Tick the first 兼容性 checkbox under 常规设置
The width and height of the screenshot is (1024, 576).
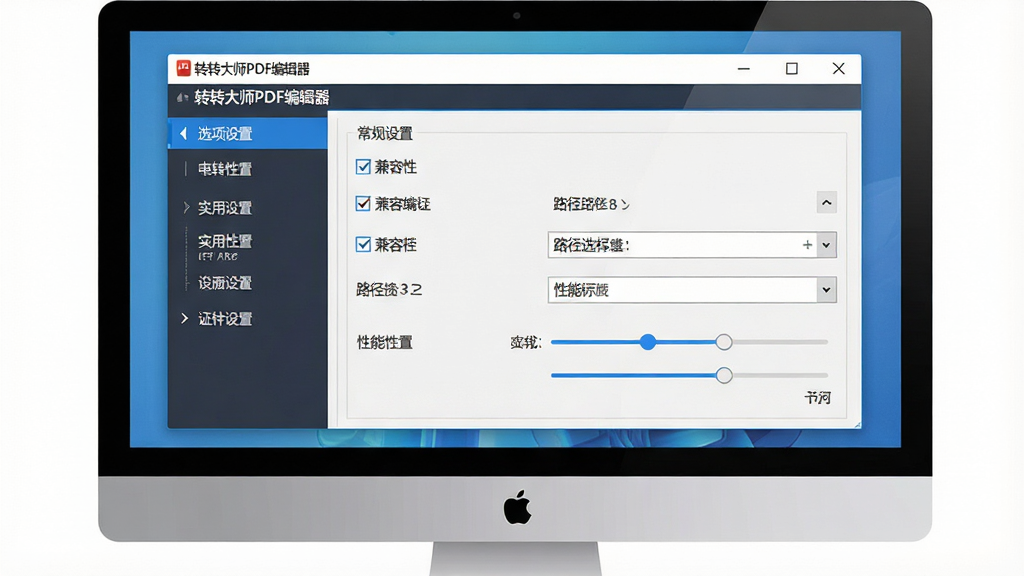363,167
